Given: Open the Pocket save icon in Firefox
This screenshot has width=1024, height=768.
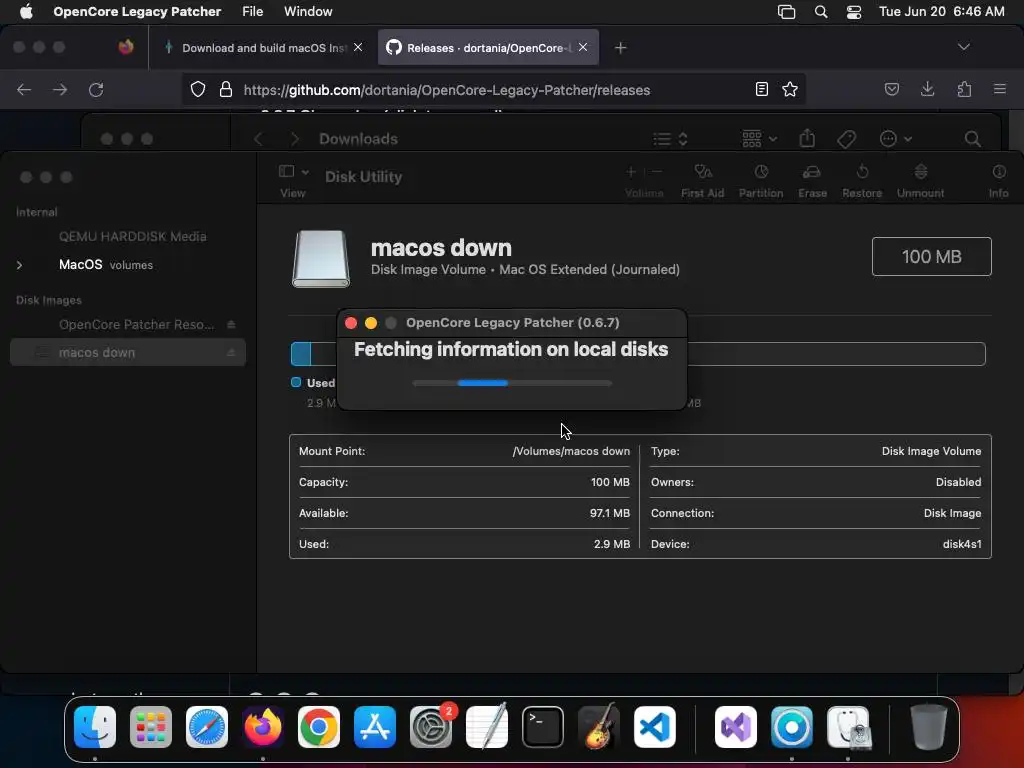Looking at the screenshot, I should (x=891, y=89).
